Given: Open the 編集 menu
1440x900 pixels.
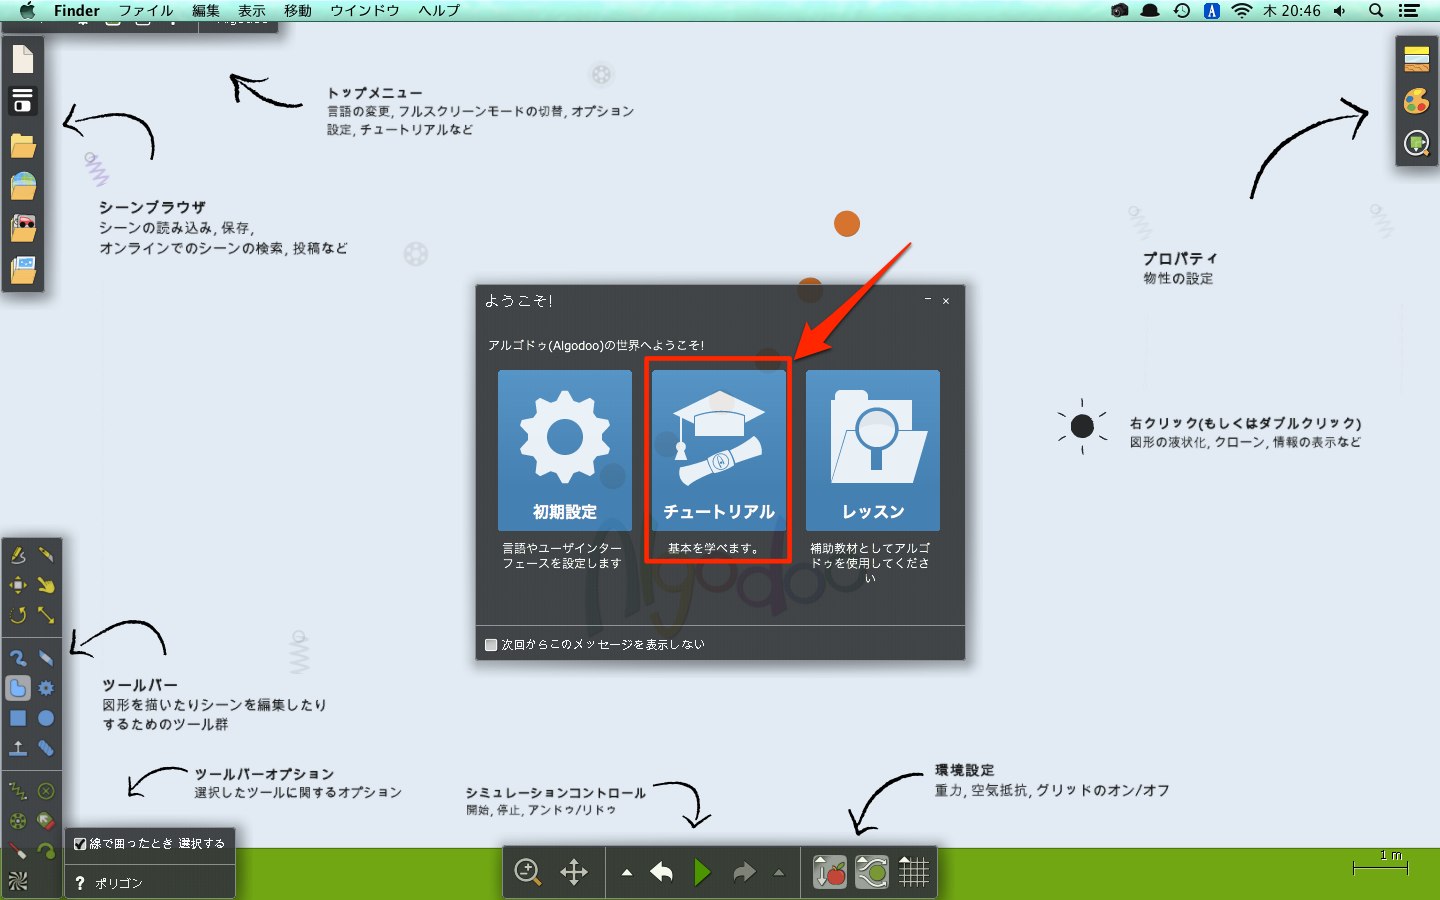Looking at the screenshot, I should point(206,10).
